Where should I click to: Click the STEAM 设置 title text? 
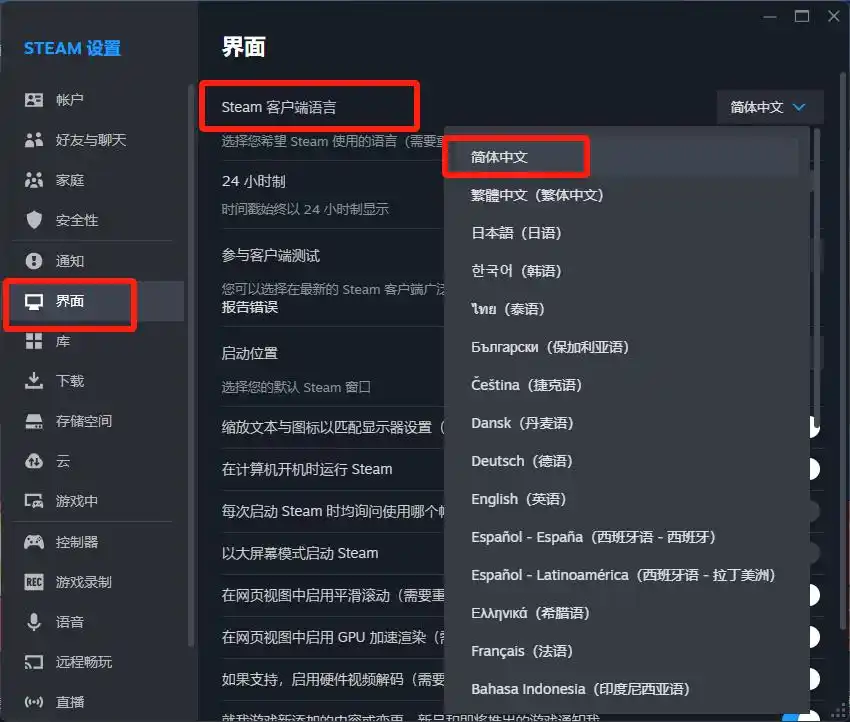click(72, 49)
